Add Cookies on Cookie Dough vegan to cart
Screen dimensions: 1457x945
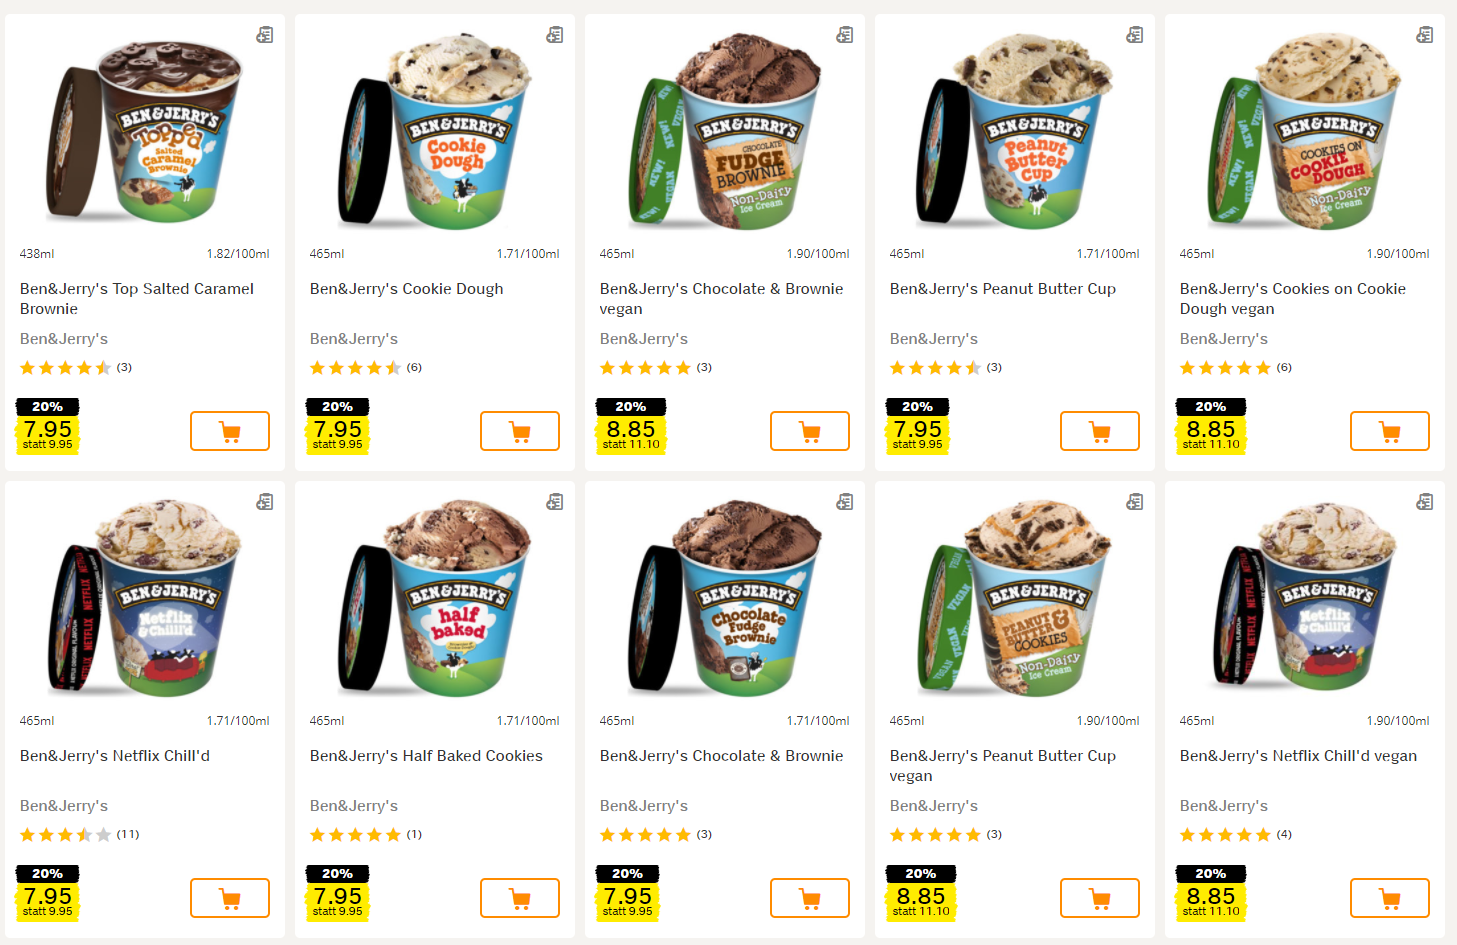[x=1390, y=431]
